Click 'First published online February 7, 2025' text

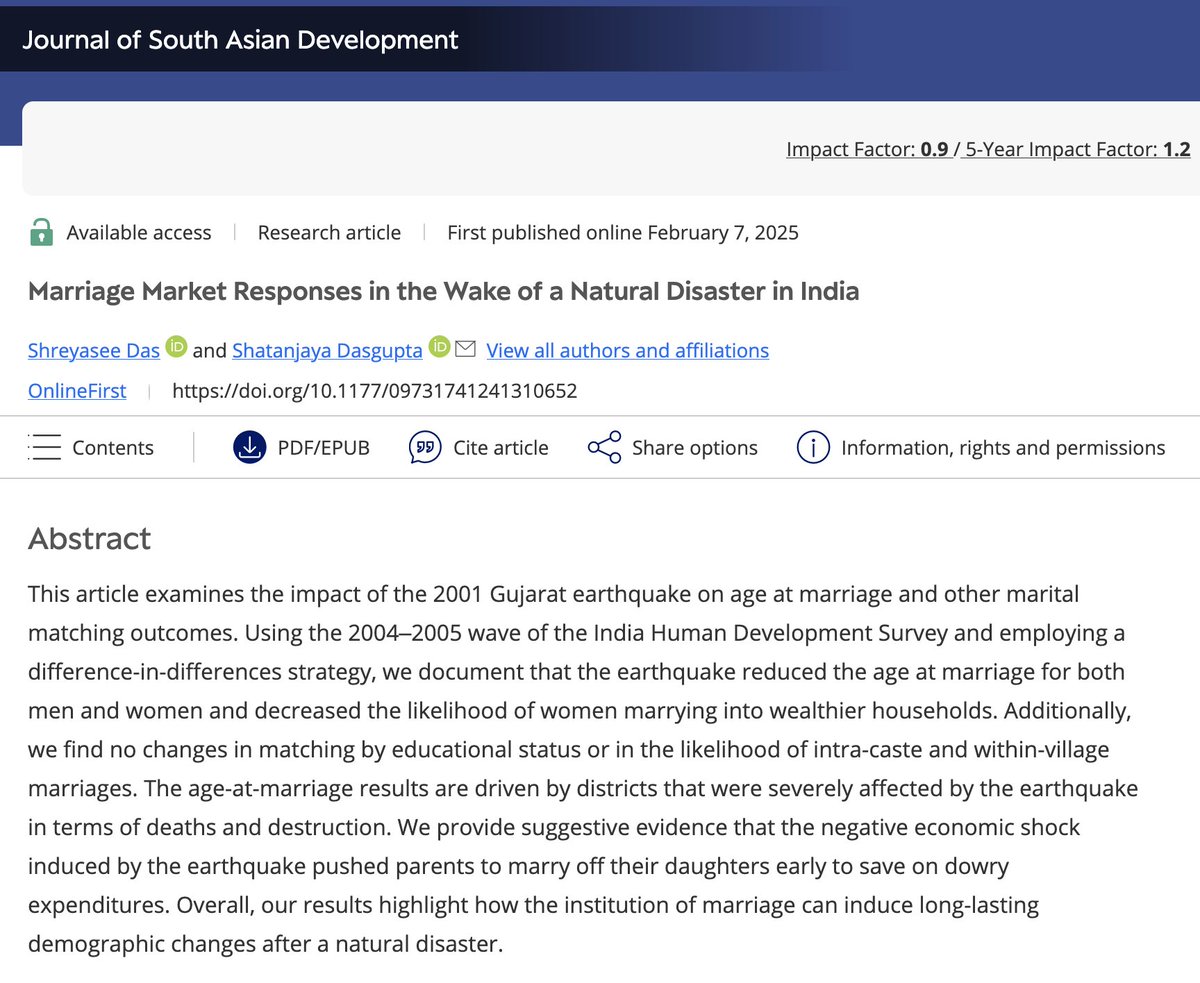point(623,233)
